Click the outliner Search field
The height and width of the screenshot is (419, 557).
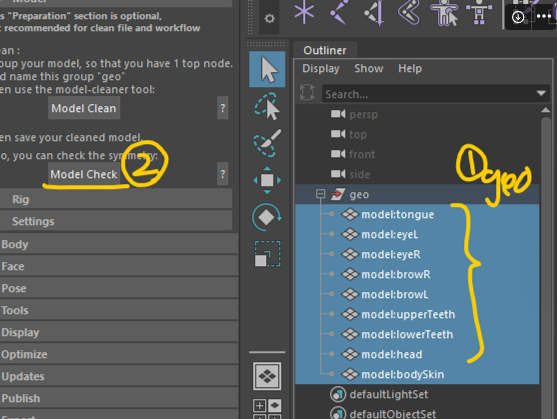click(x=428, y=94)
